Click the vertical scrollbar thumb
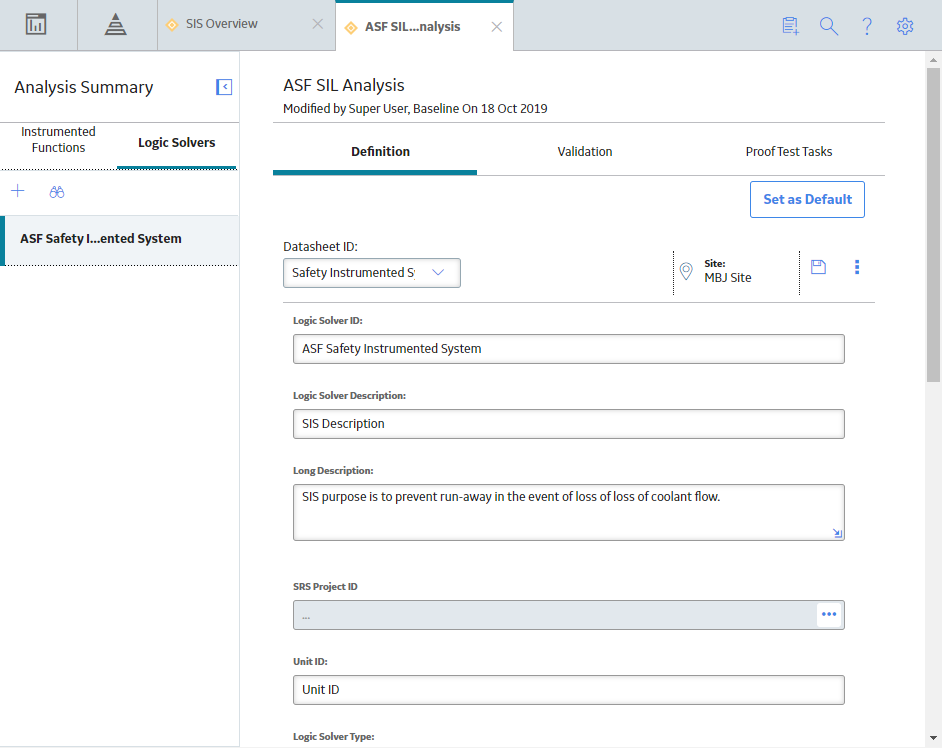 pyautogui.click(x=933, y=223)
